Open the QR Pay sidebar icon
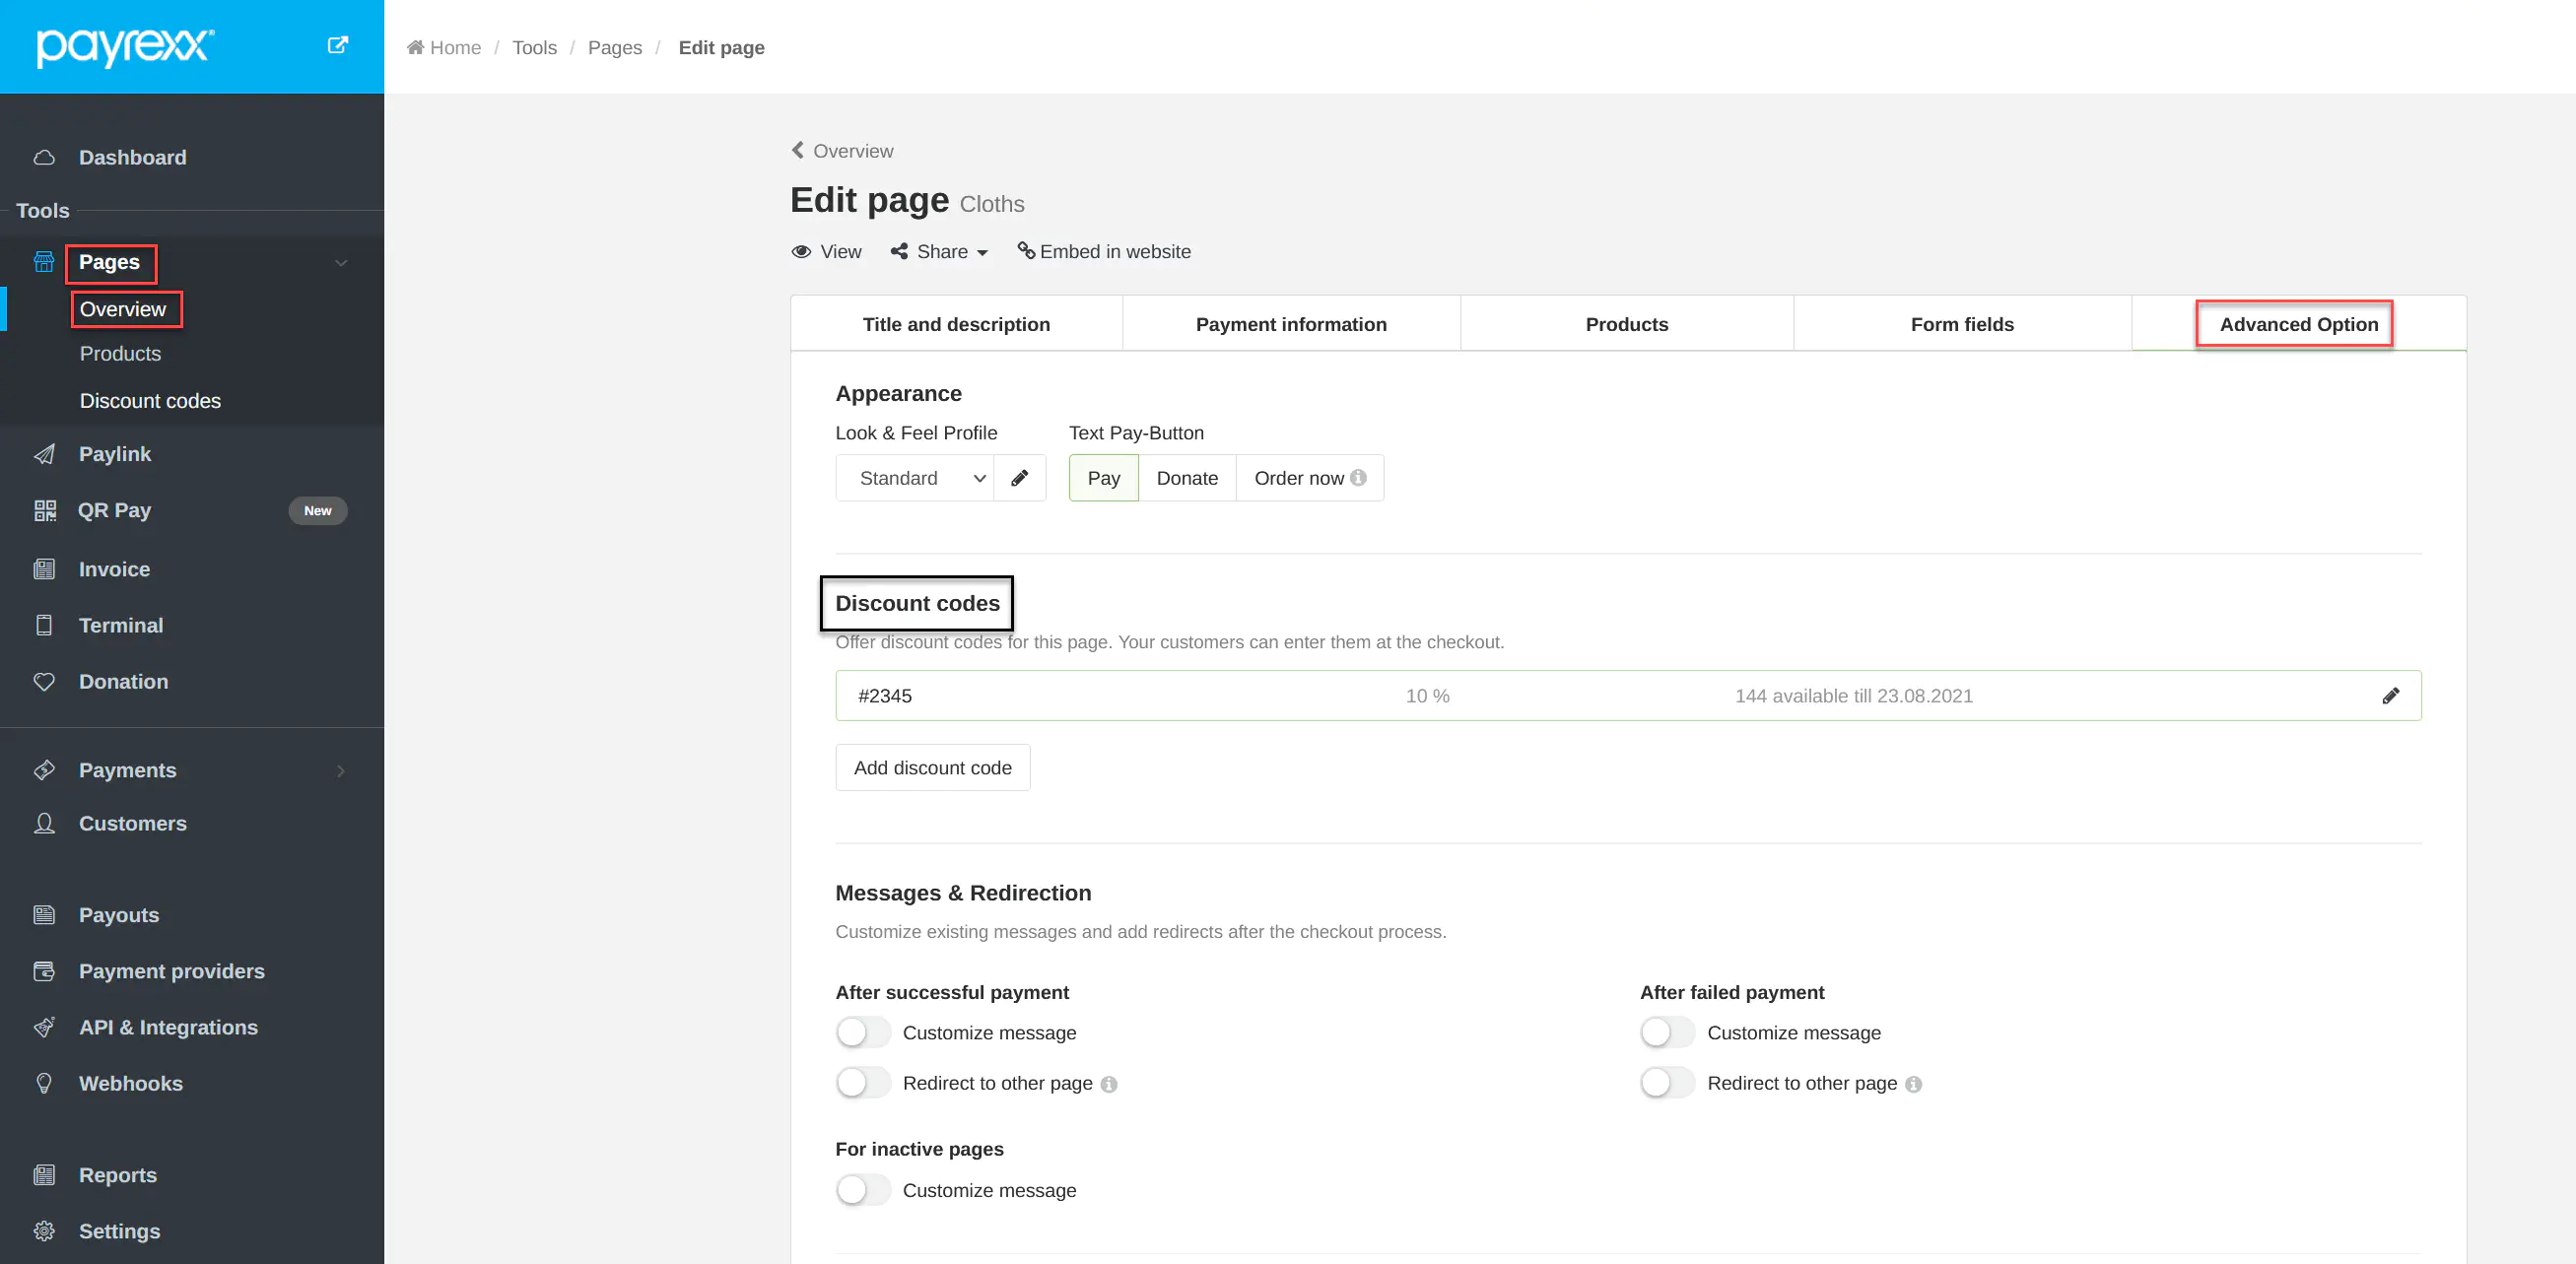This screenshot has height=1264, width=2576. [45, 511]
